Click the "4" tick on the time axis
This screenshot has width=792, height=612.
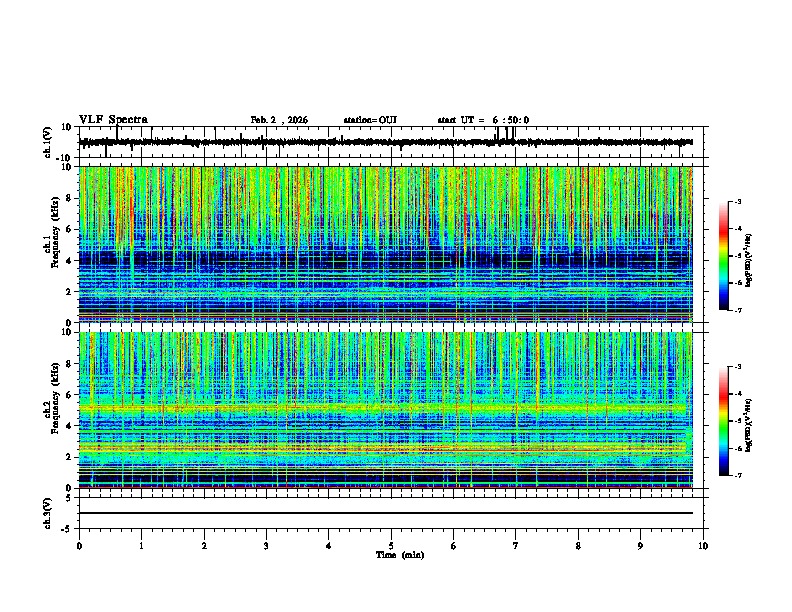(329, 546)
